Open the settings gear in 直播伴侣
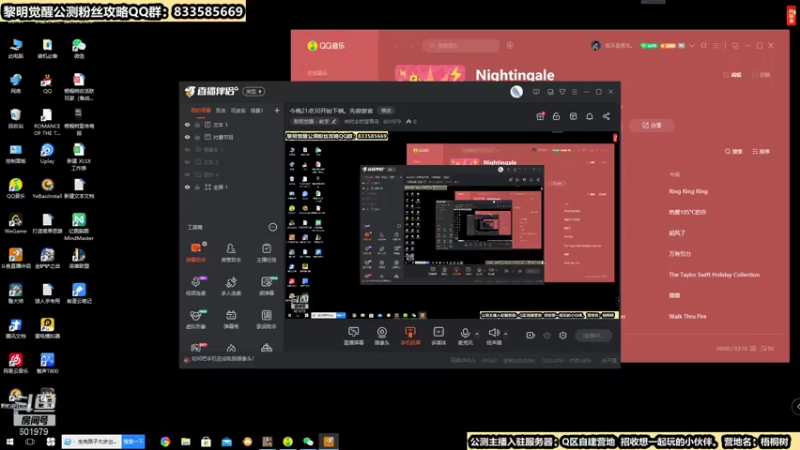Screen dimensions: 800x450 pos(563,335)
